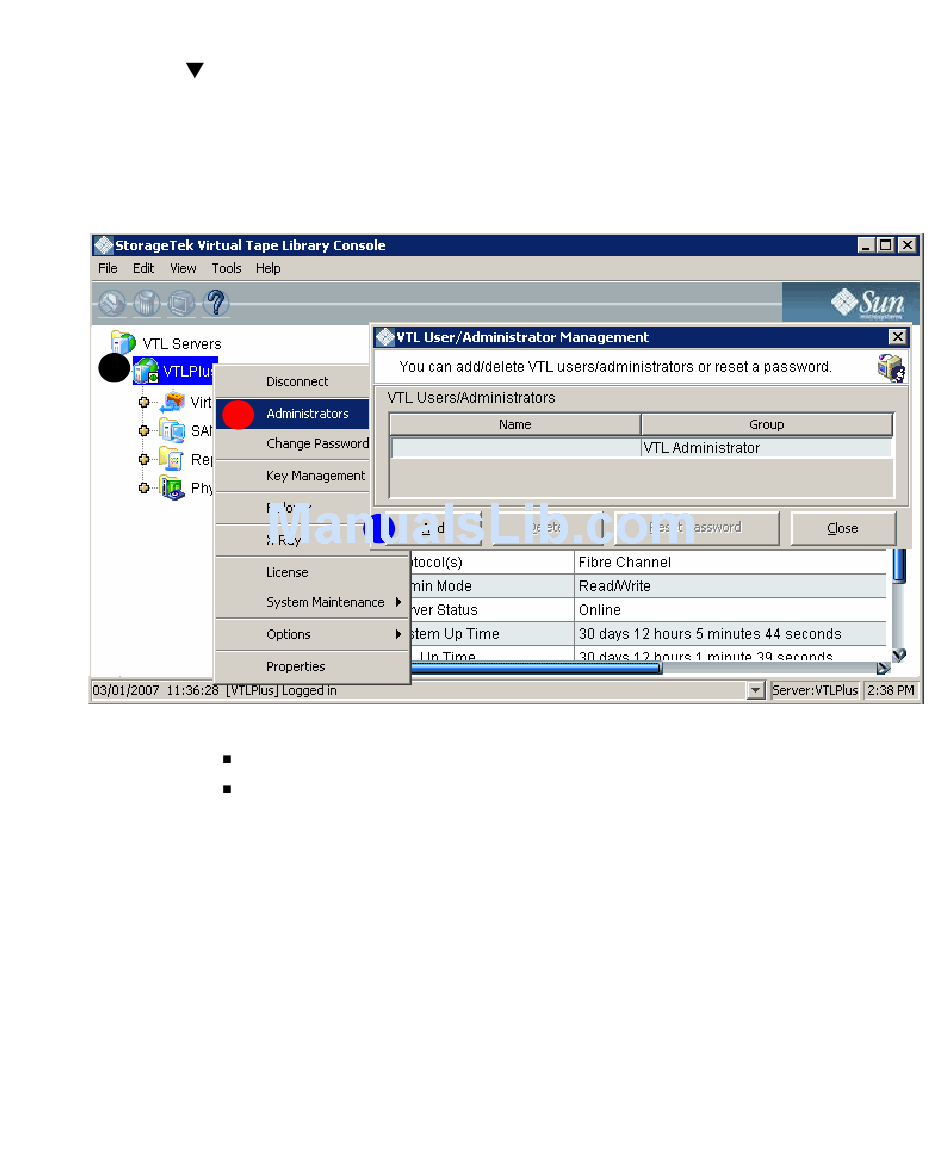Click the Reset Password button

(x=696, y=528)
